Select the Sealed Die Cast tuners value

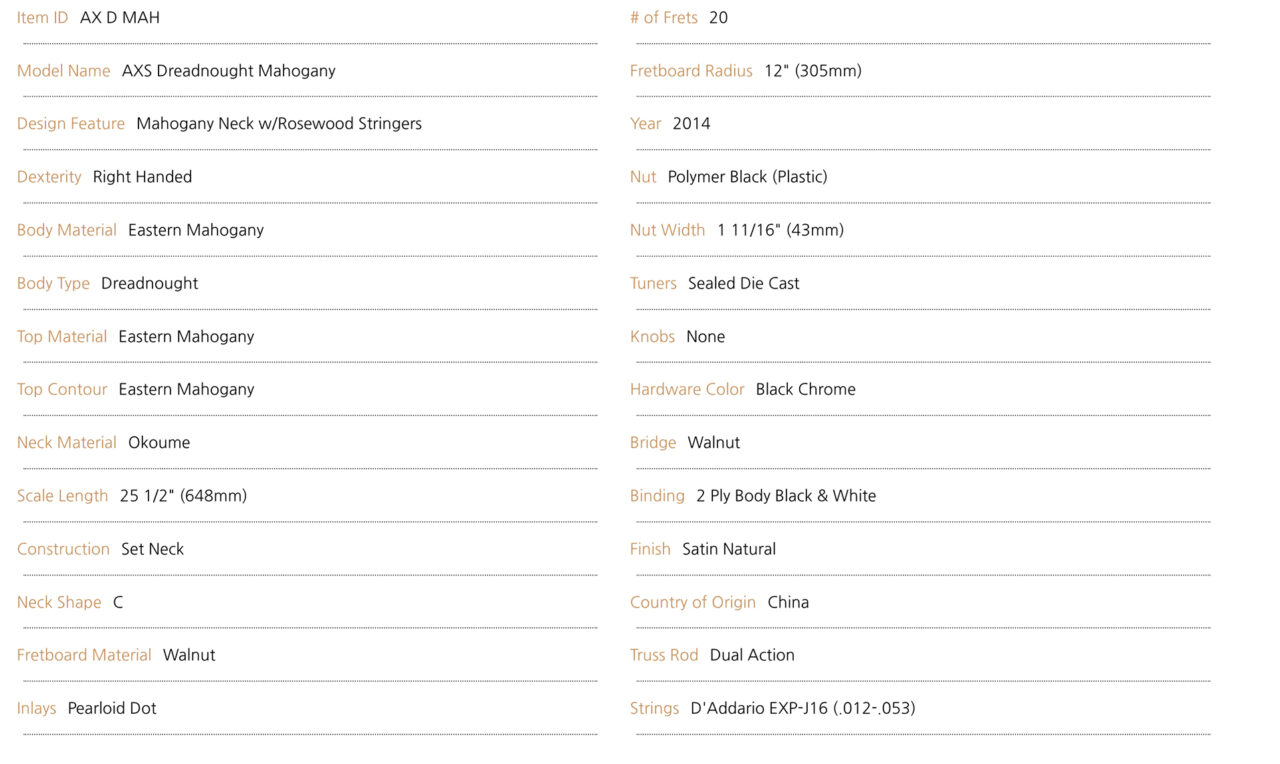744,283
